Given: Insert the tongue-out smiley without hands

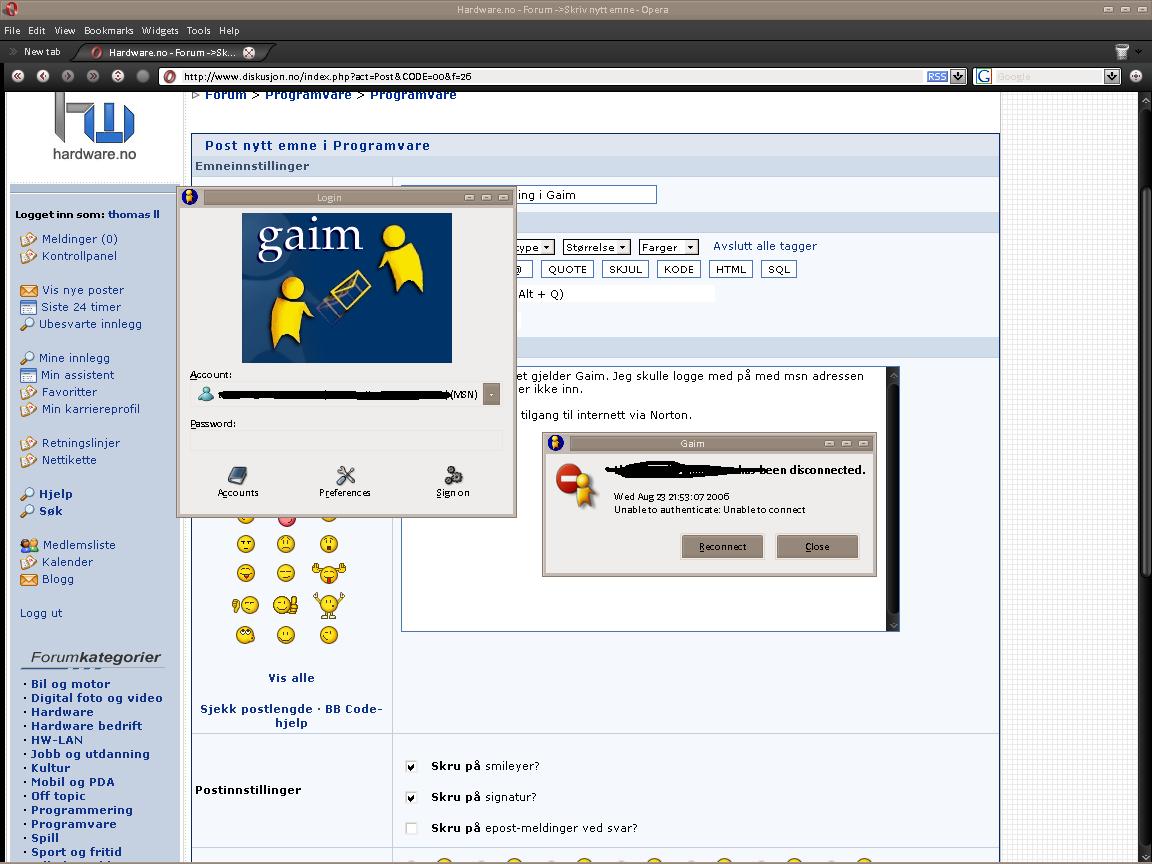Looking at the screenshot, I should pyautogui.click(x=245, y=572).
